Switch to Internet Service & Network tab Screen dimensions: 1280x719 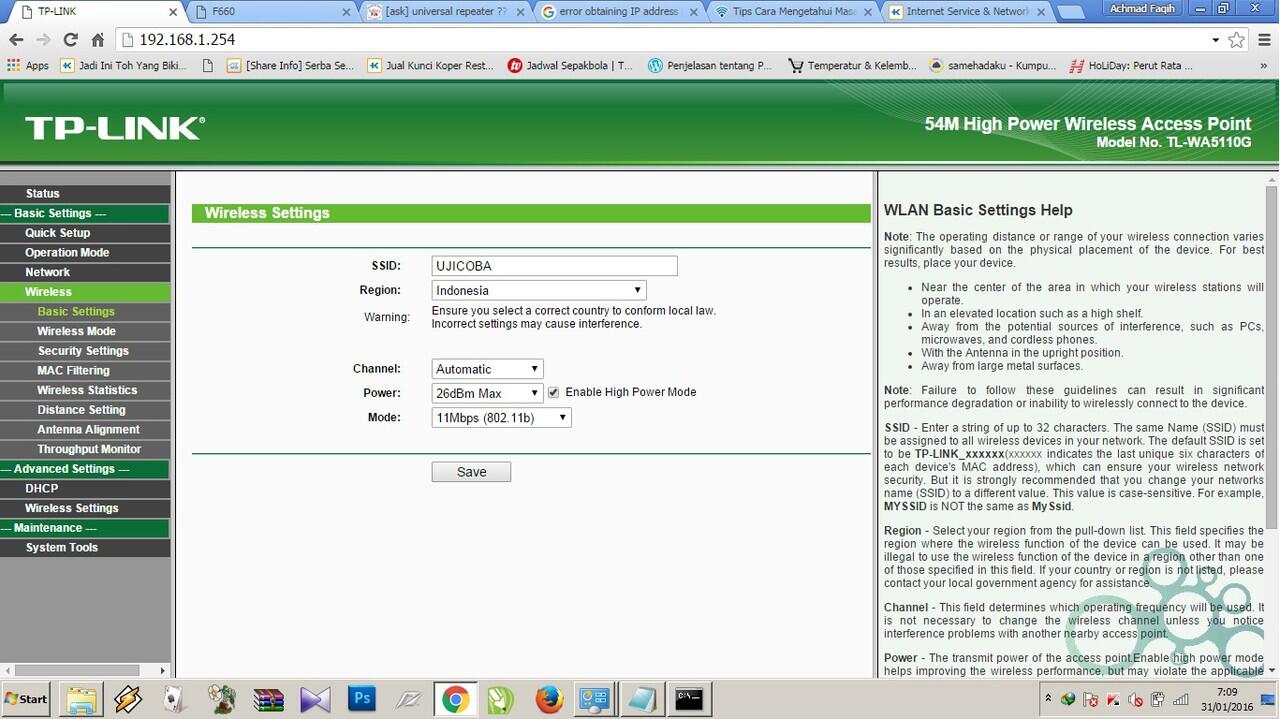tap(966, 12)
